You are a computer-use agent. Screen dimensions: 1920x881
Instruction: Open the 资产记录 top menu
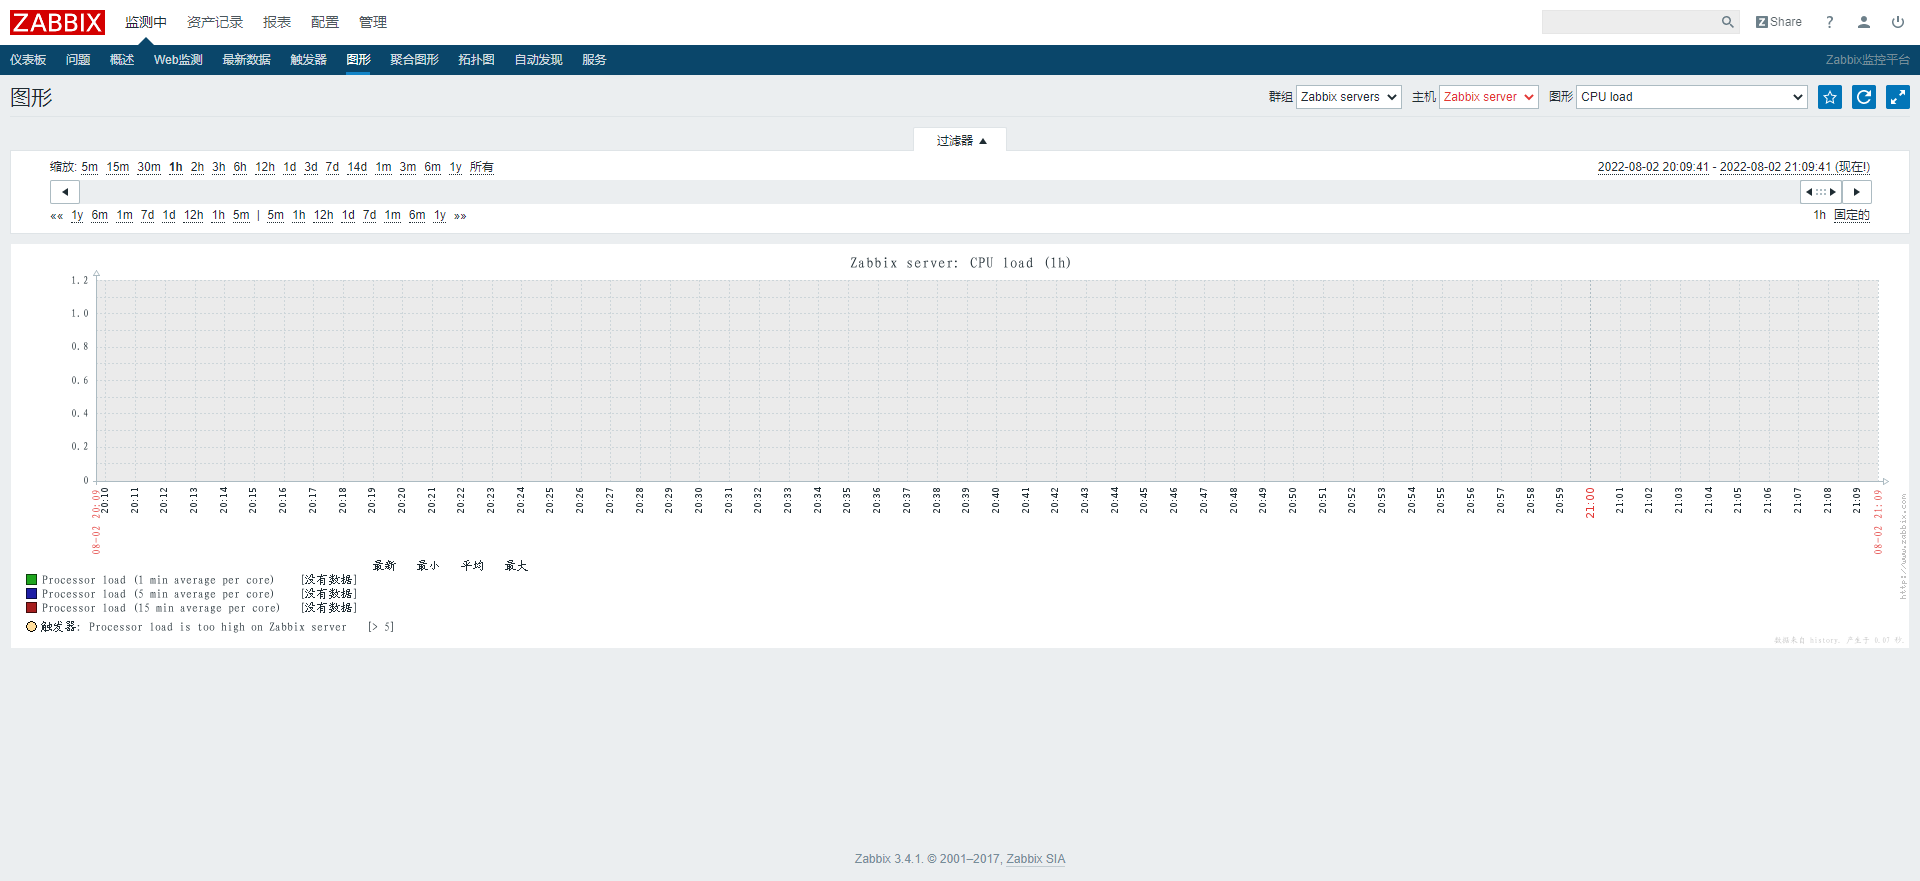click(x=215, y=22)
